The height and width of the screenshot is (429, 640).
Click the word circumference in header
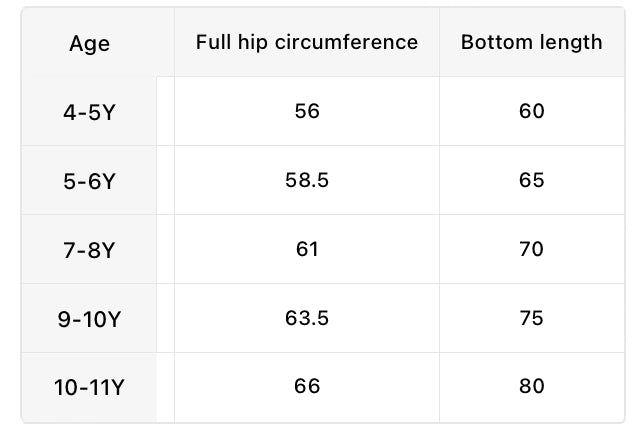347,42
